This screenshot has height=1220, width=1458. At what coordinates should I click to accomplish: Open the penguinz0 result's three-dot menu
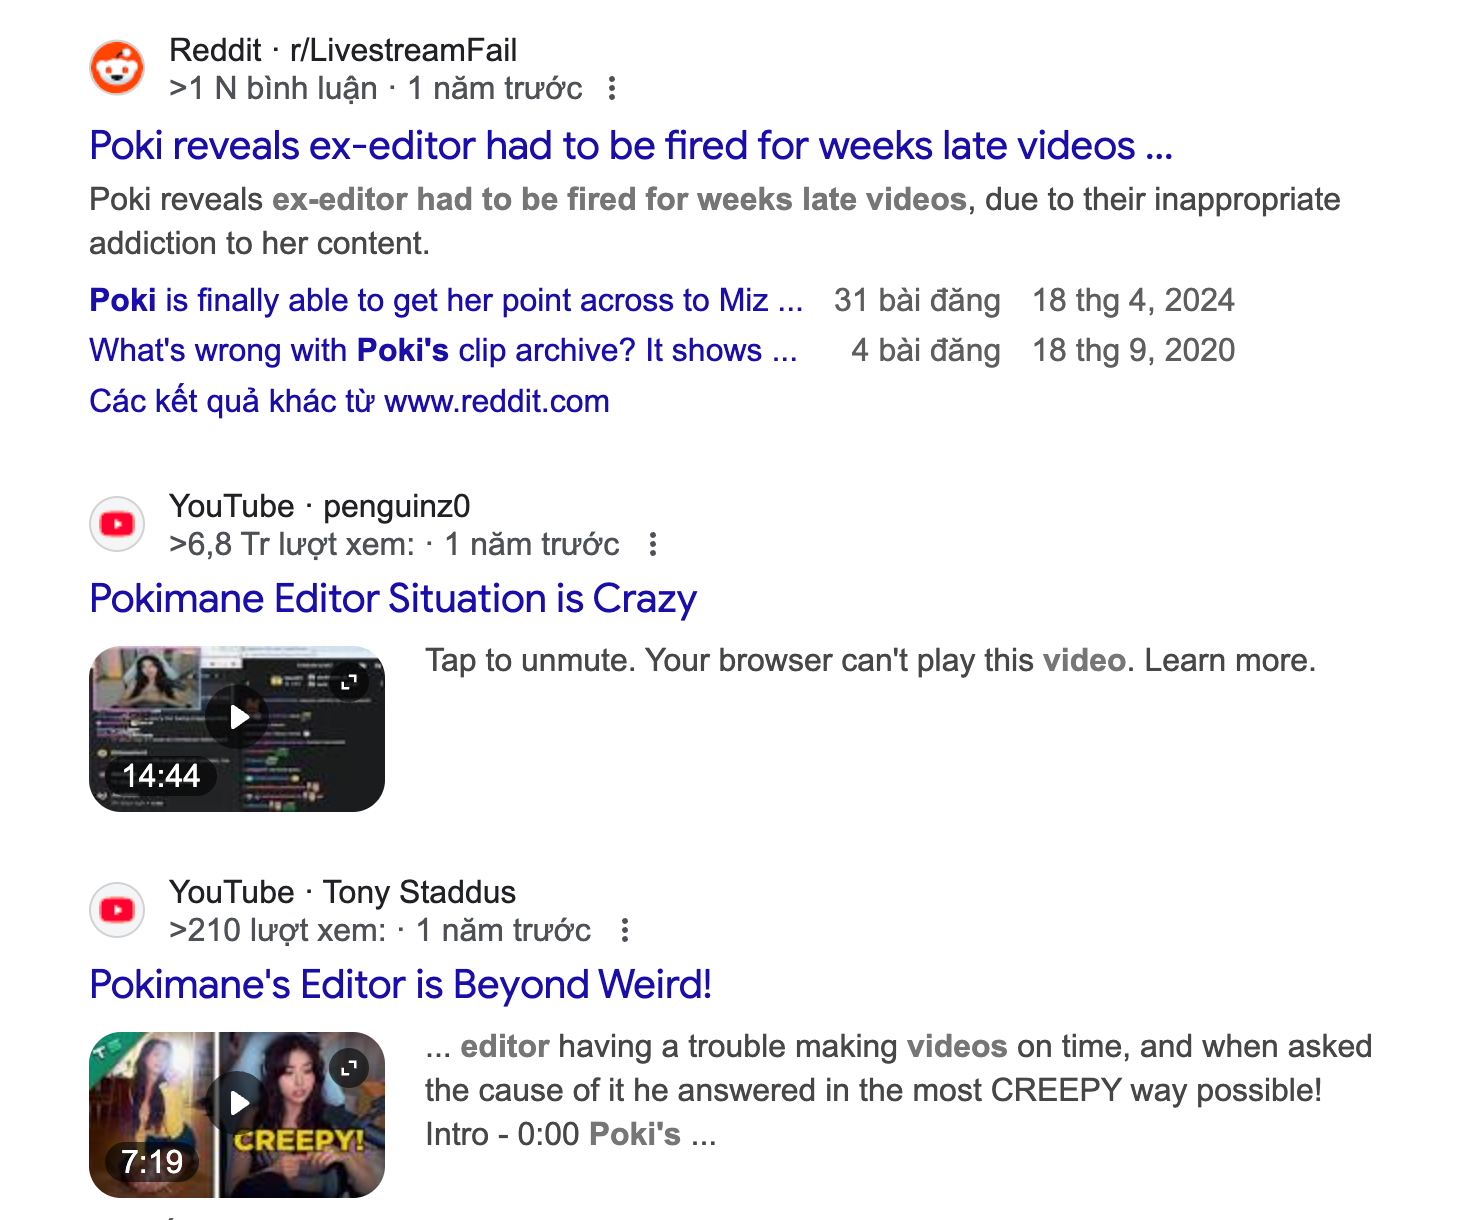[x=653, y=545]
